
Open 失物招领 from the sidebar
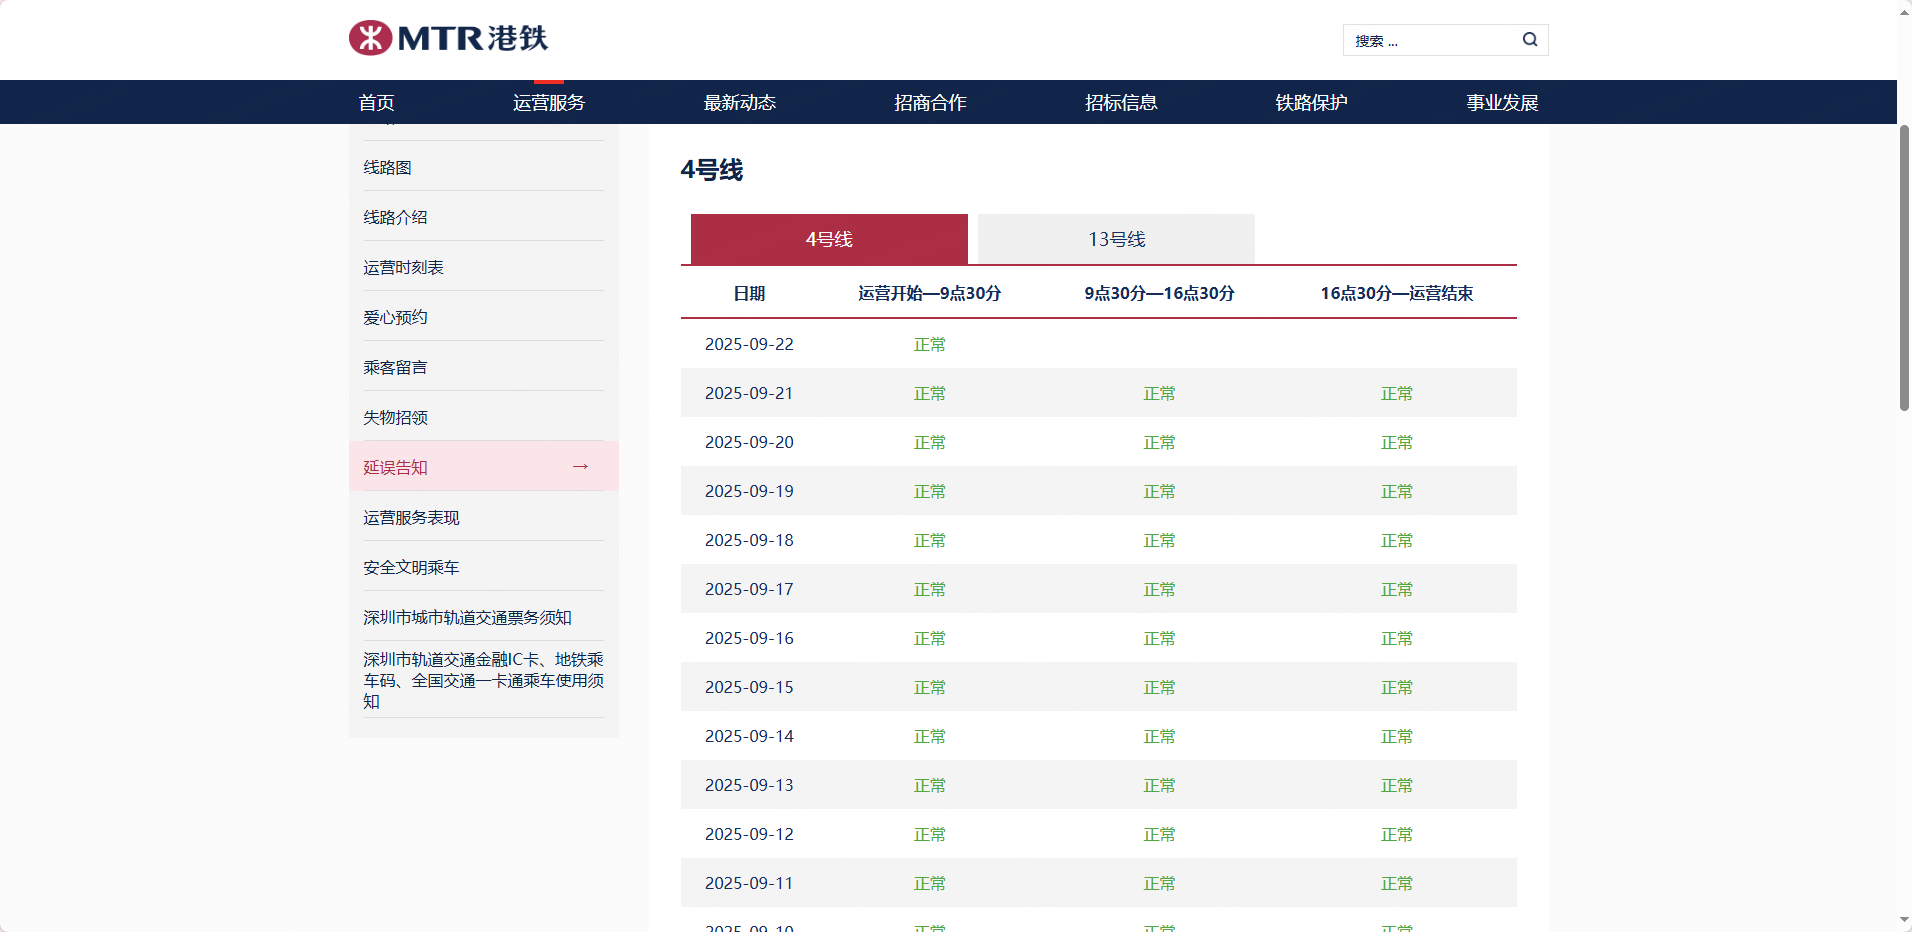396,417
